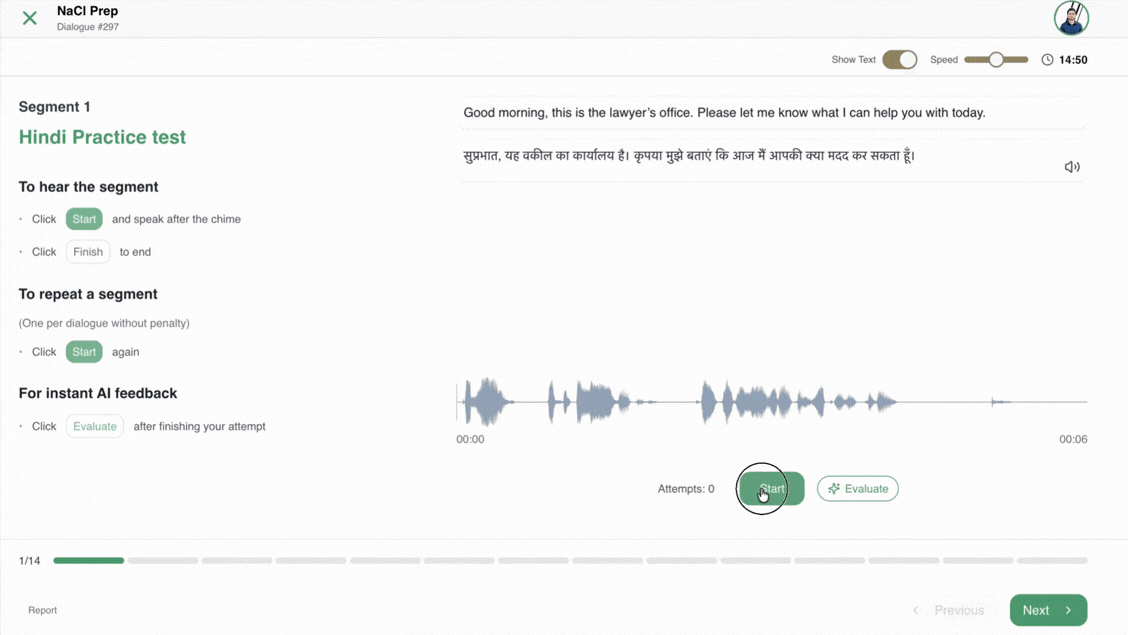1128x635 pixels.
Task: Go back with the Previous button
Action: 948,610
